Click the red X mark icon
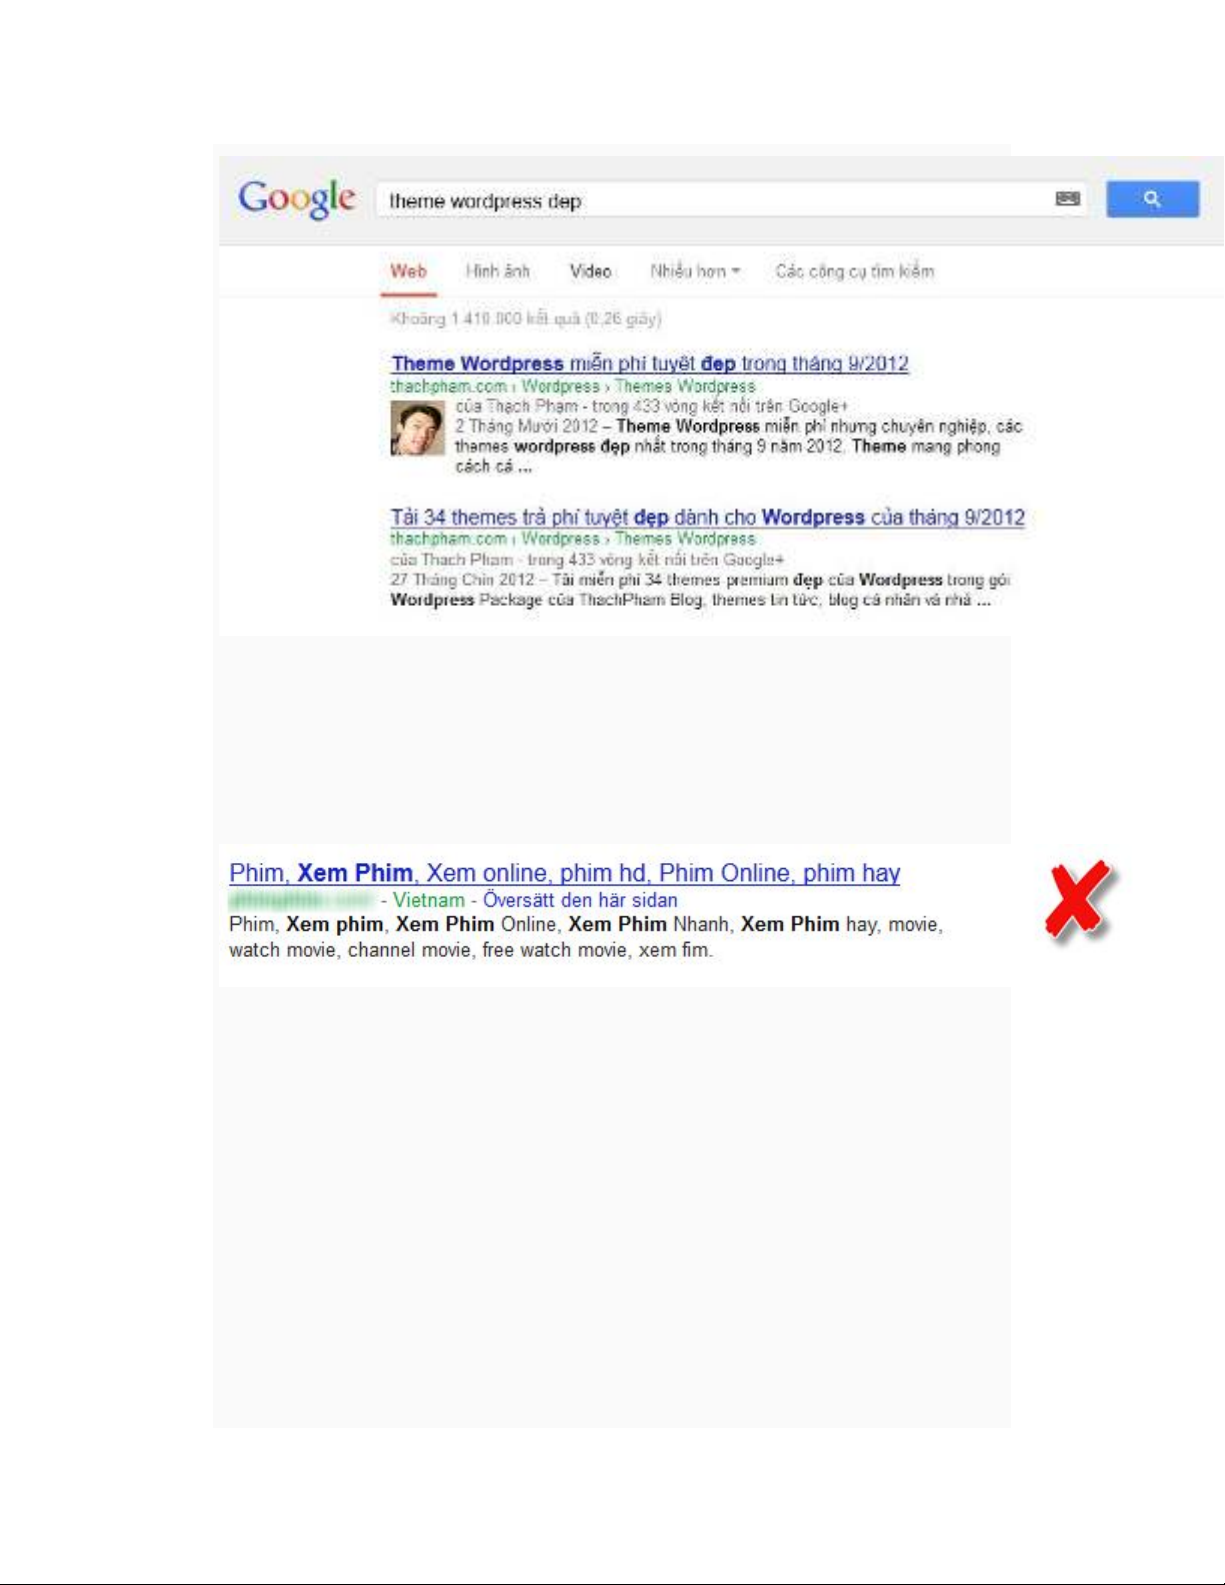1225x1585 pixels. 1079,900
